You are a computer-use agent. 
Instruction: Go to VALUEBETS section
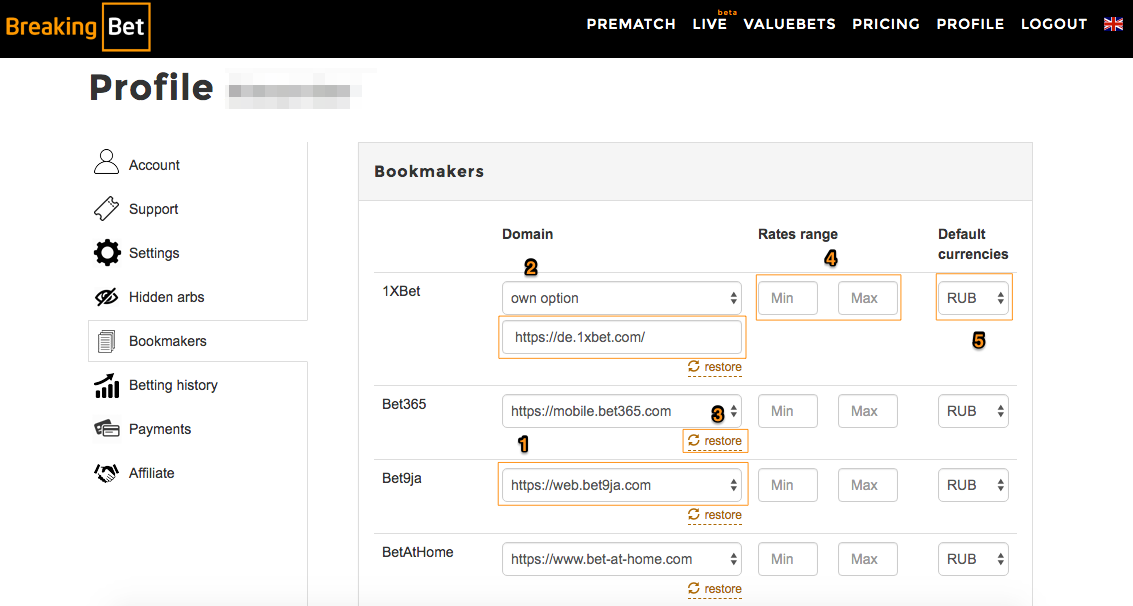789,25
